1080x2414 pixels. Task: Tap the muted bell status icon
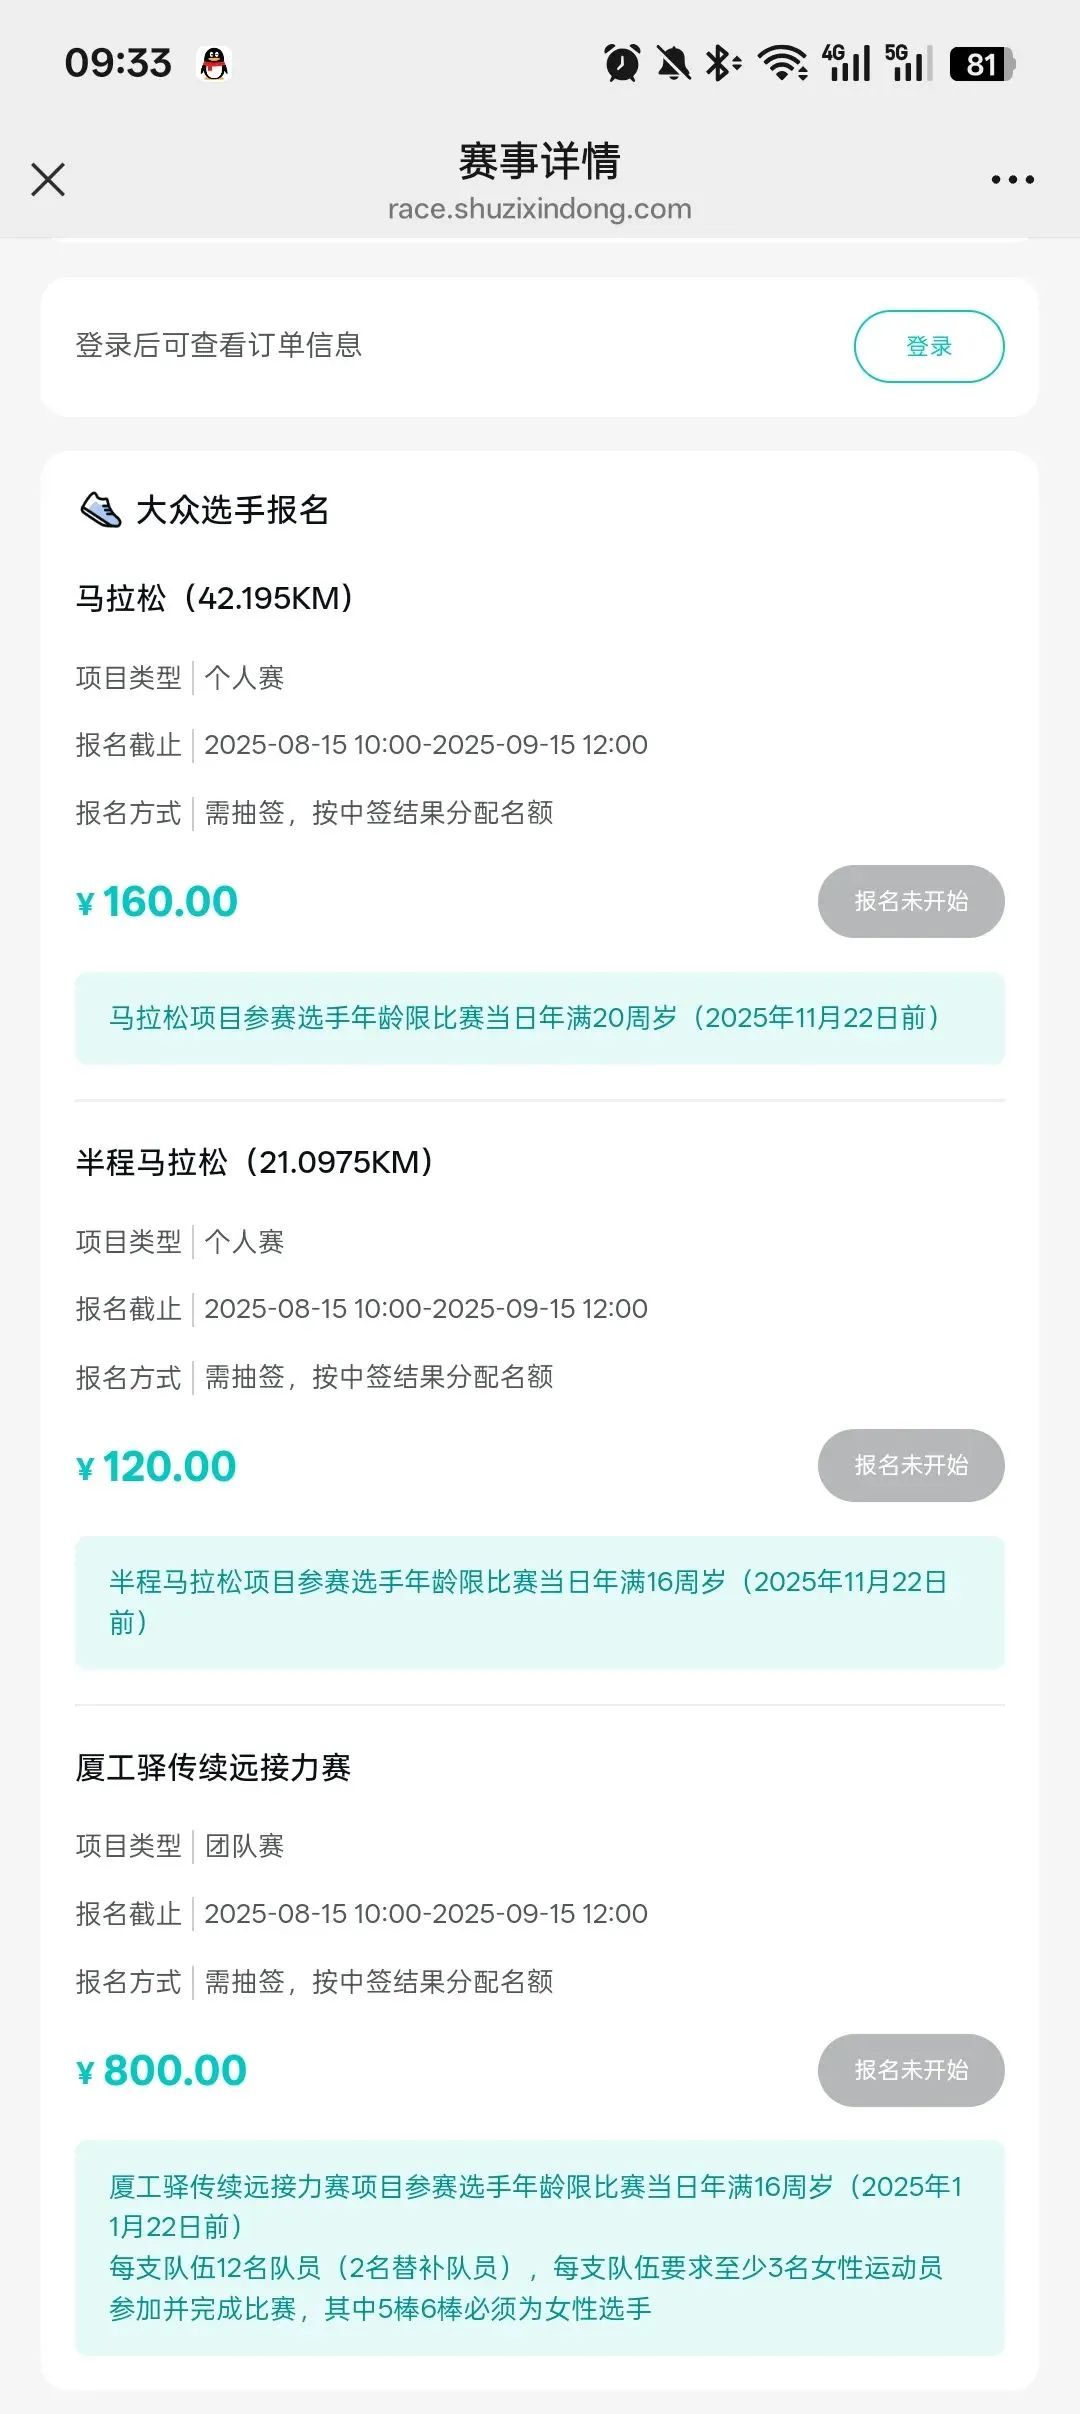[x=673, y=63]
